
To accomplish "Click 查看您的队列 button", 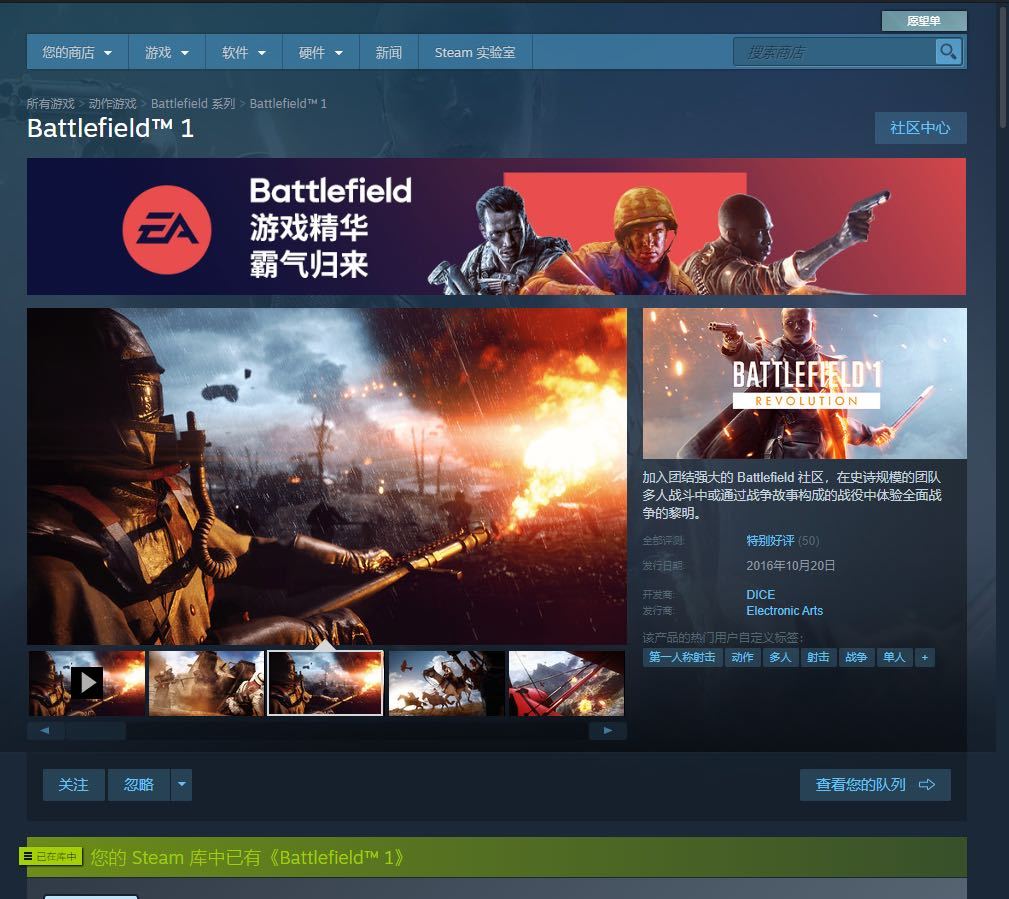I will (874, 785).
